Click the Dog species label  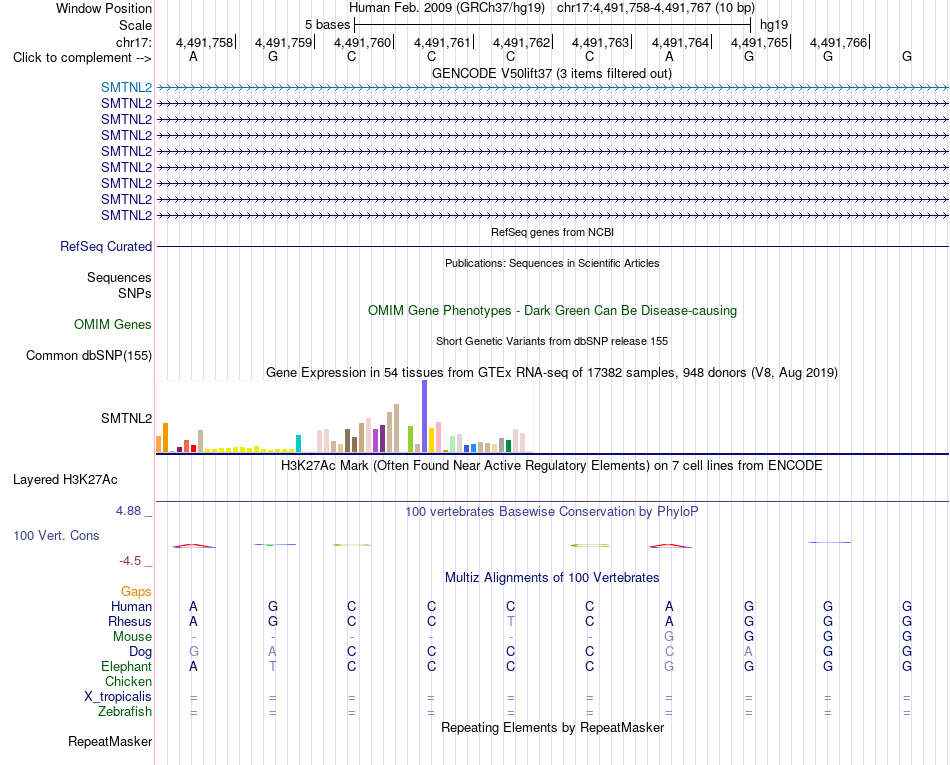140,652
